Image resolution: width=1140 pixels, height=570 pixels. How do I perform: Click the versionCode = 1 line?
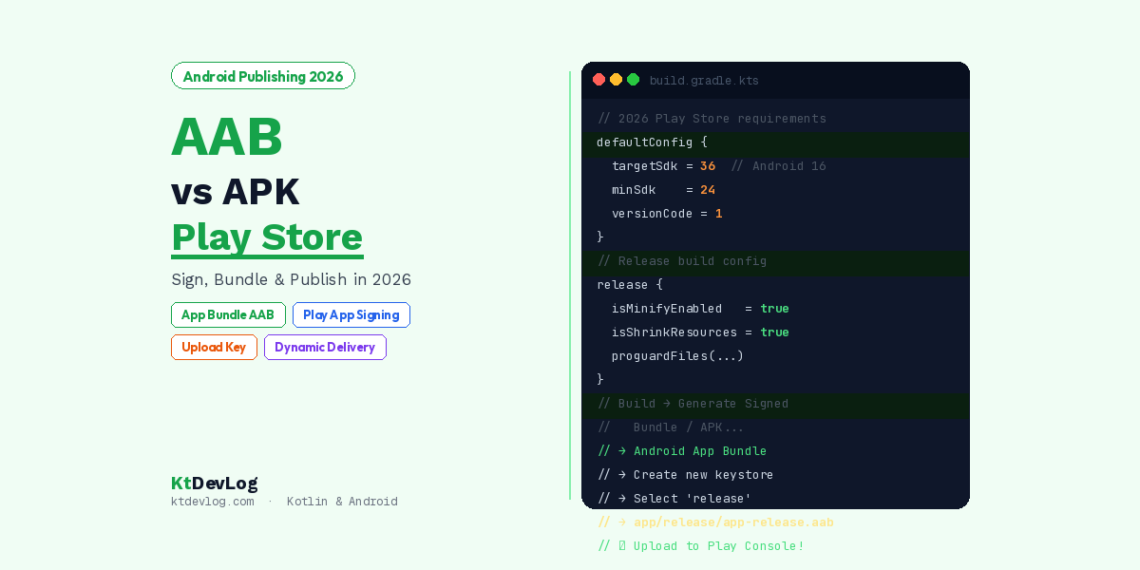(667, 214)
